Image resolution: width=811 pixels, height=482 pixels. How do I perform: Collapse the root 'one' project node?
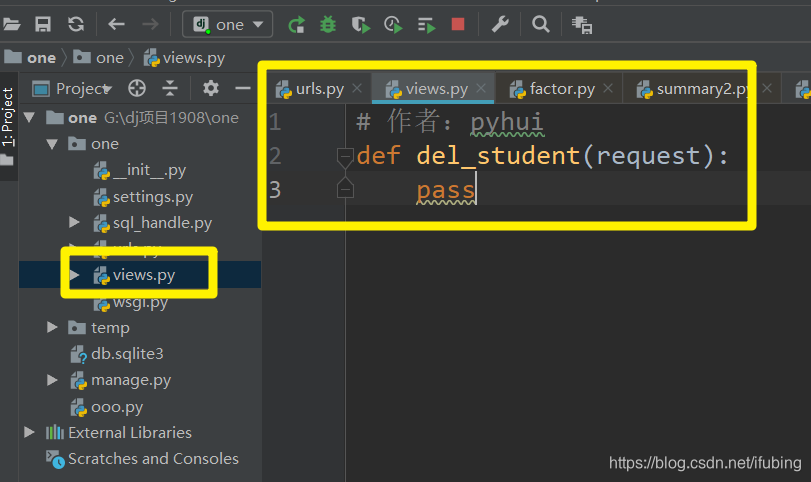click(29, 117)
